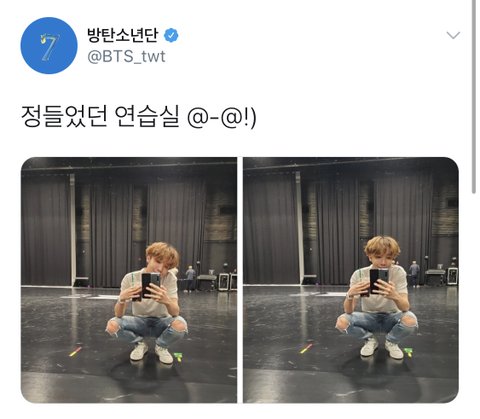
Task: Click the number 7 inside the avatar
Action: click(x=49, y=47)
